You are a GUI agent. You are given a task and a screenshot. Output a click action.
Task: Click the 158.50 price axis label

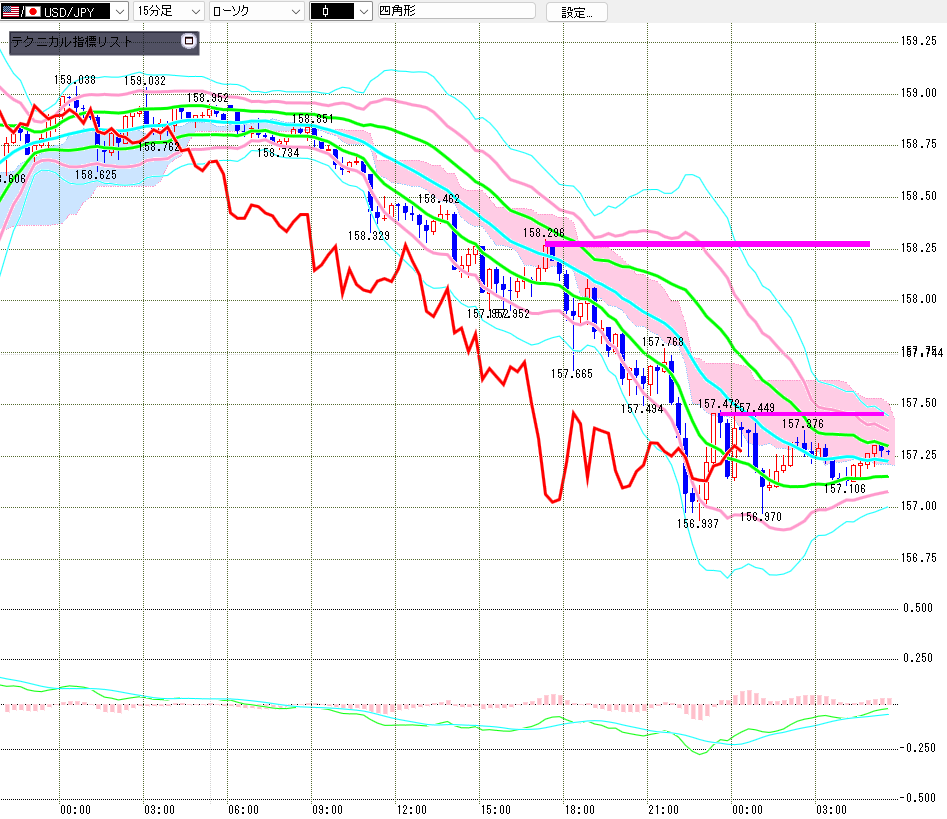[x=919, y=196]
